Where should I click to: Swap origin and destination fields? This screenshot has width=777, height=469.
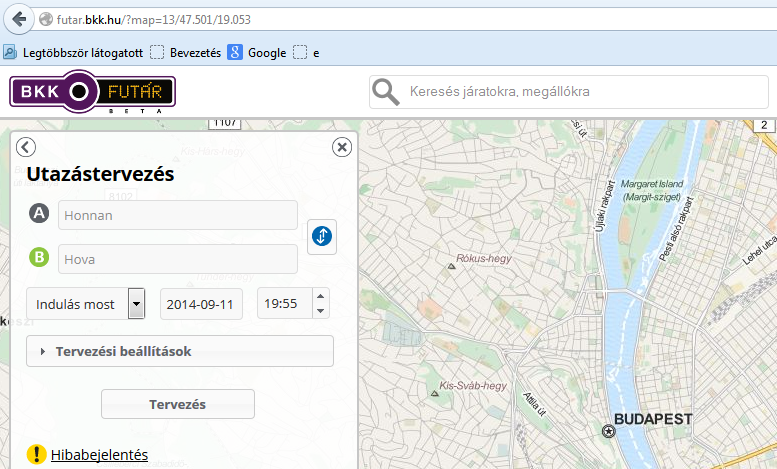click(322, 236)
